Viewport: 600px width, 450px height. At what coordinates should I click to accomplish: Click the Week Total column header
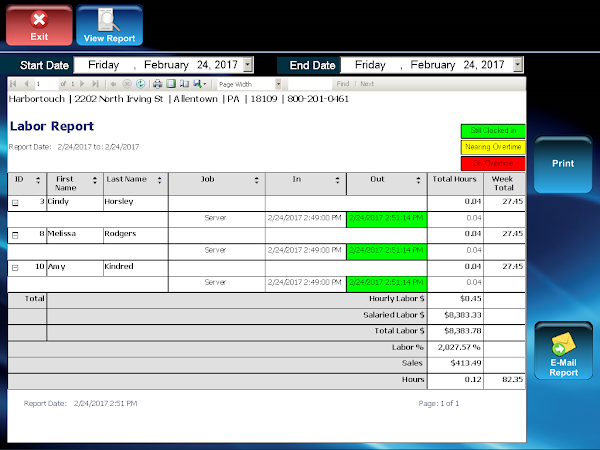[x=504, y=184]
